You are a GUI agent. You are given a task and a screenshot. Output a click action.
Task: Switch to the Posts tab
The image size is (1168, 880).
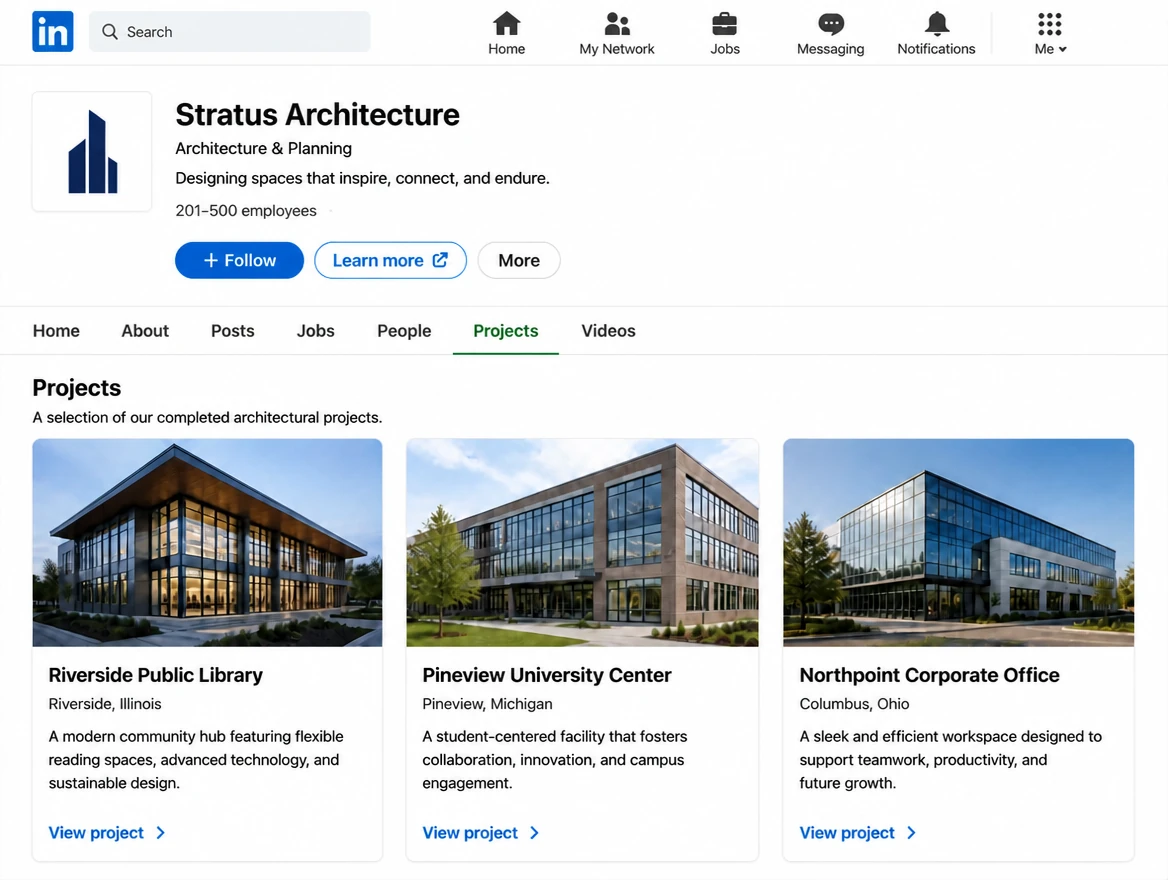pyautogui.click(x=232, y=331)
